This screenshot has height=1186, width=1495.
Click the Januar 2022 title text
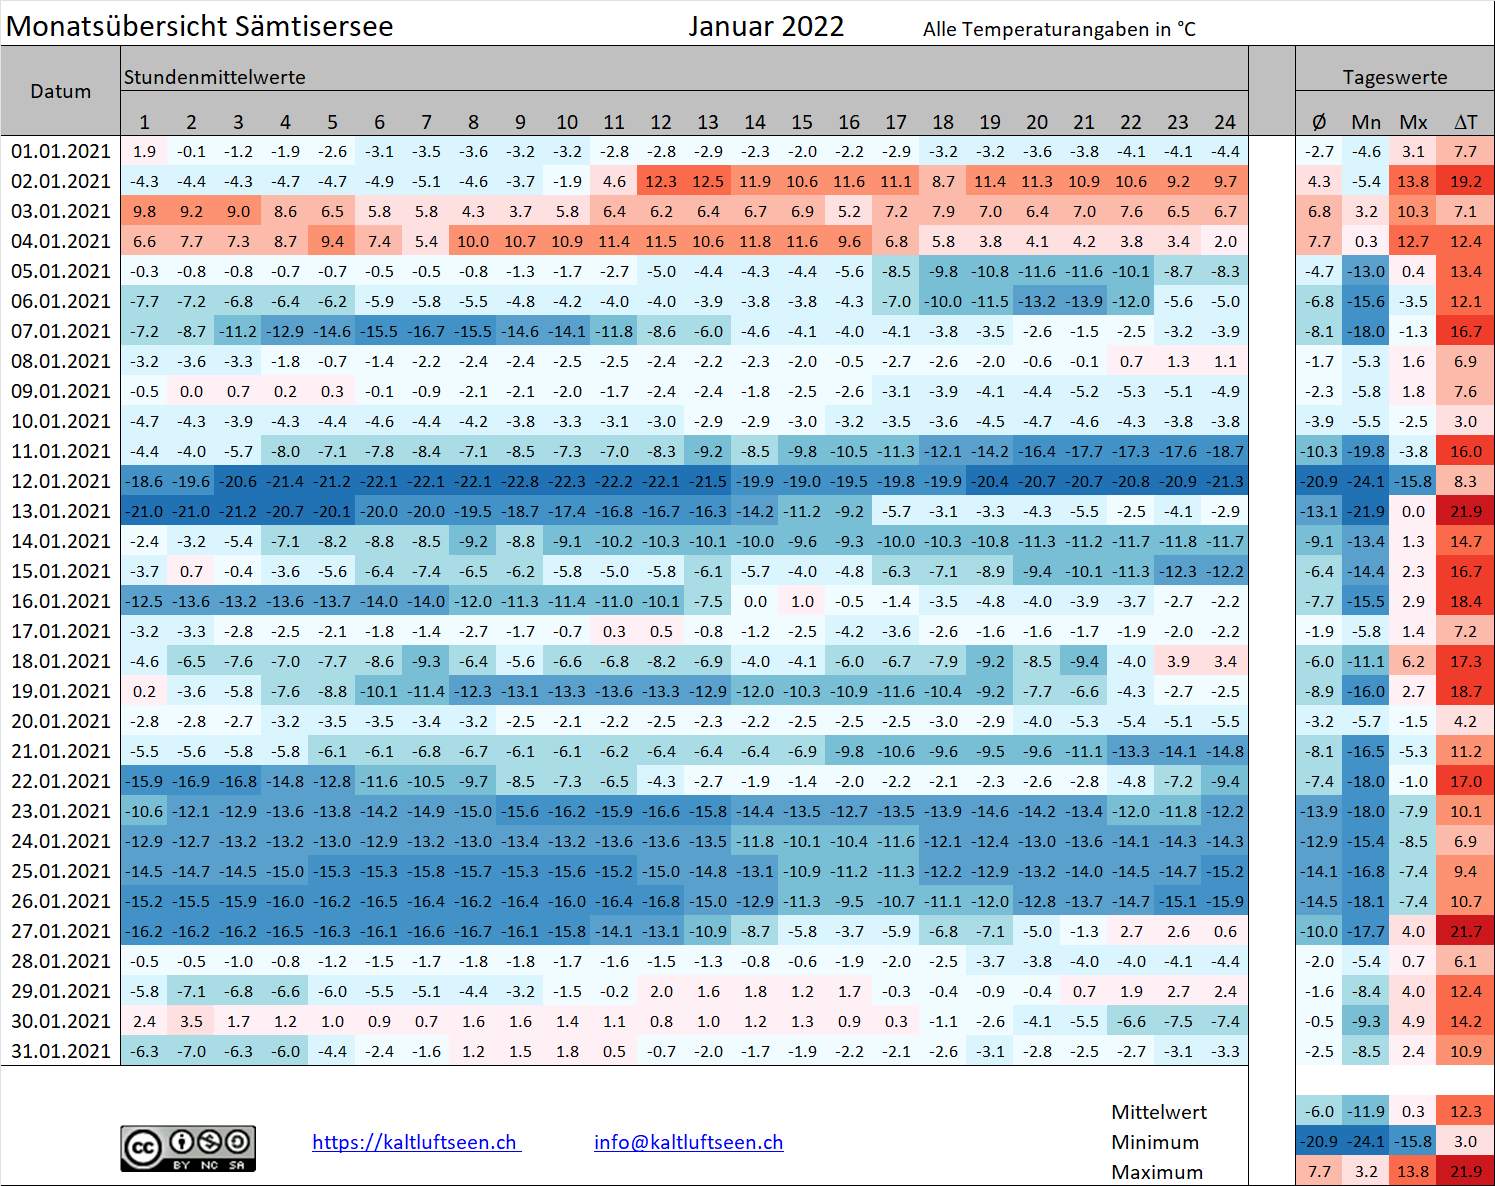766,26
